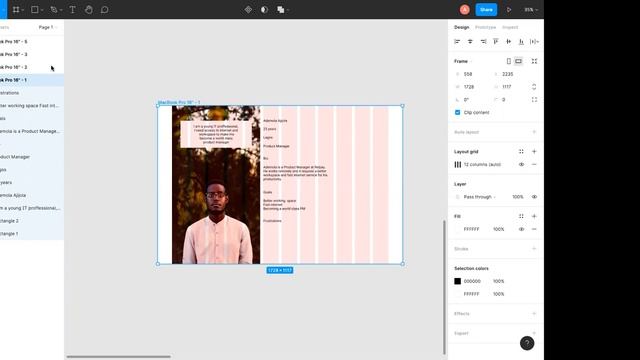Toggle the Clip content checkbox
640x360 pixels.
458,112
